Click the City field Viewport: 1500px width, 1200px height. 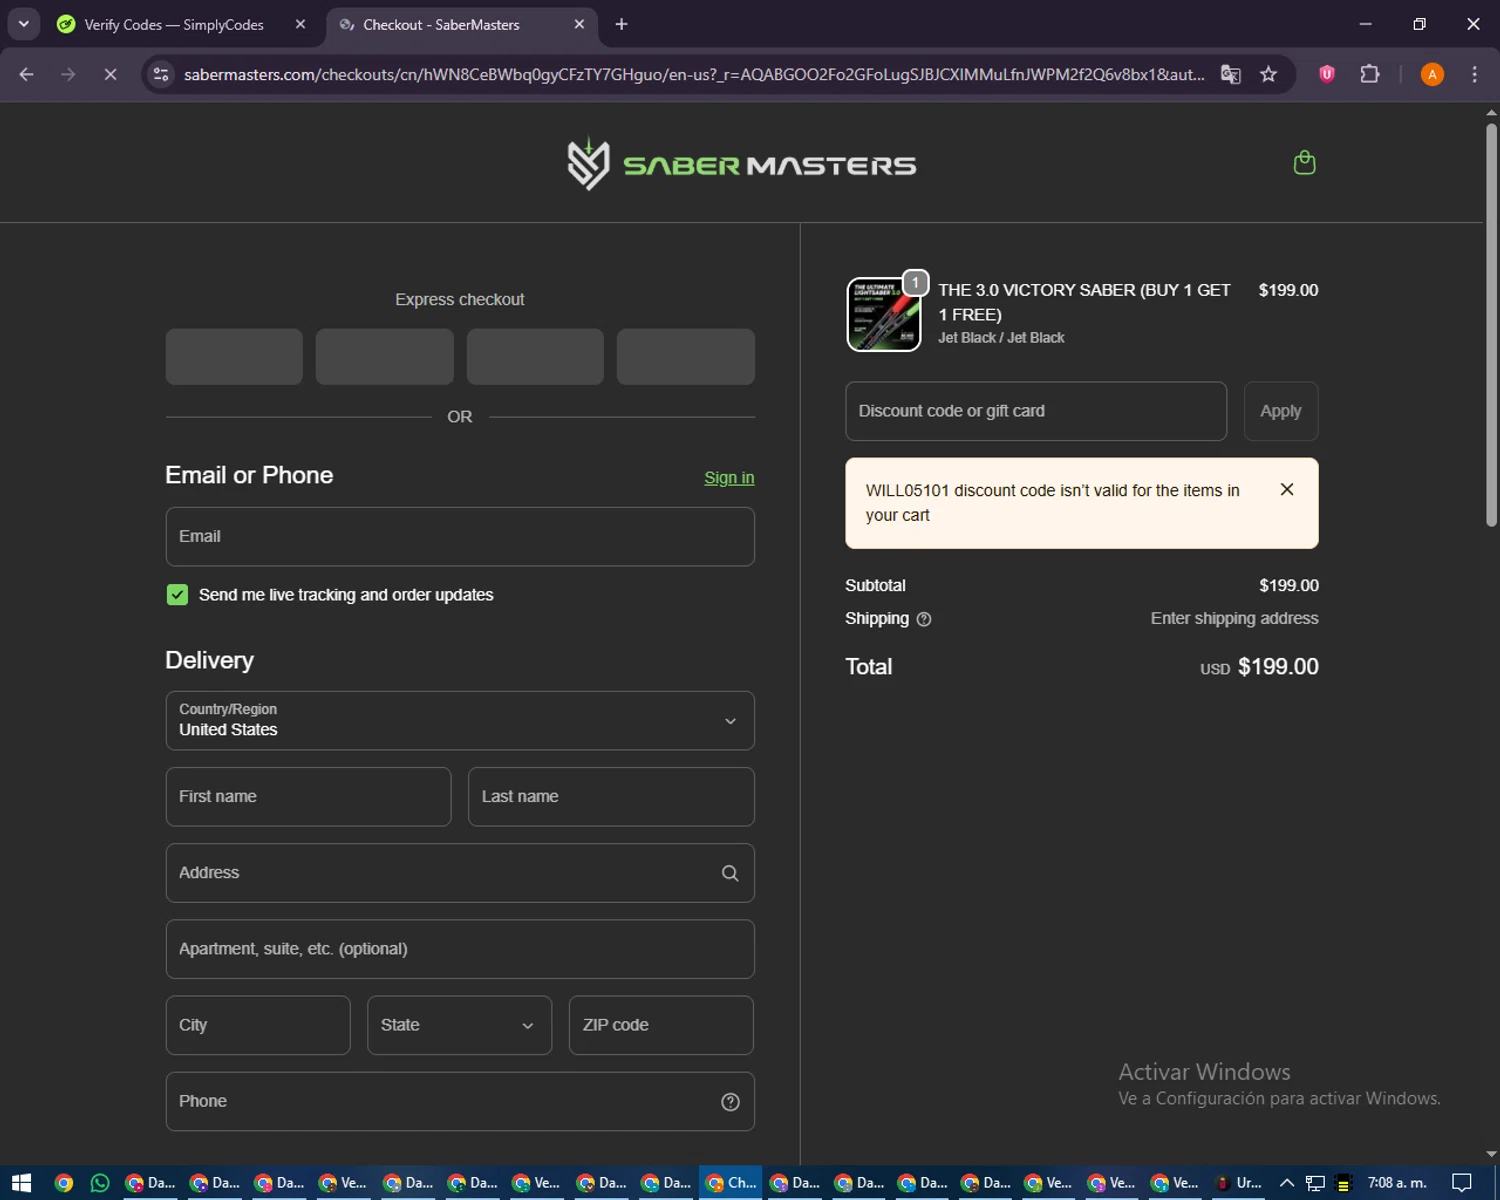[258, 1025]
